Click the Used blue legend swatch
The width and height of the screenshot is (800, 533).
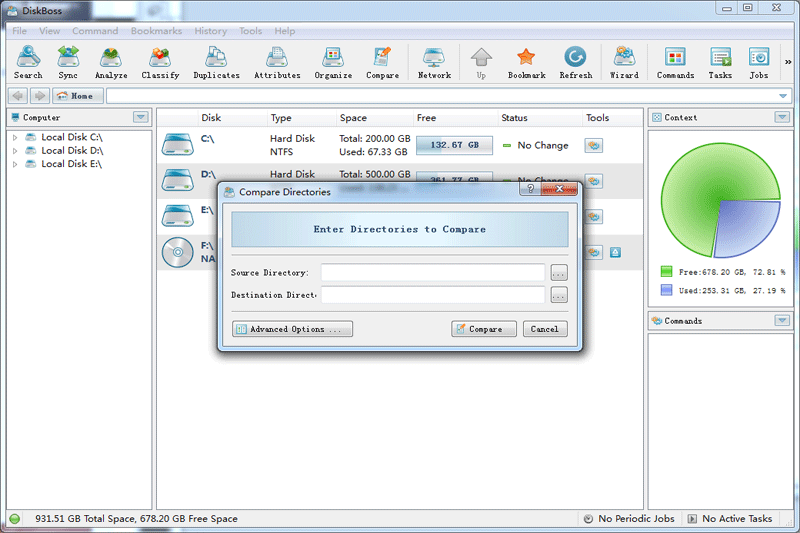coord(667,290)
